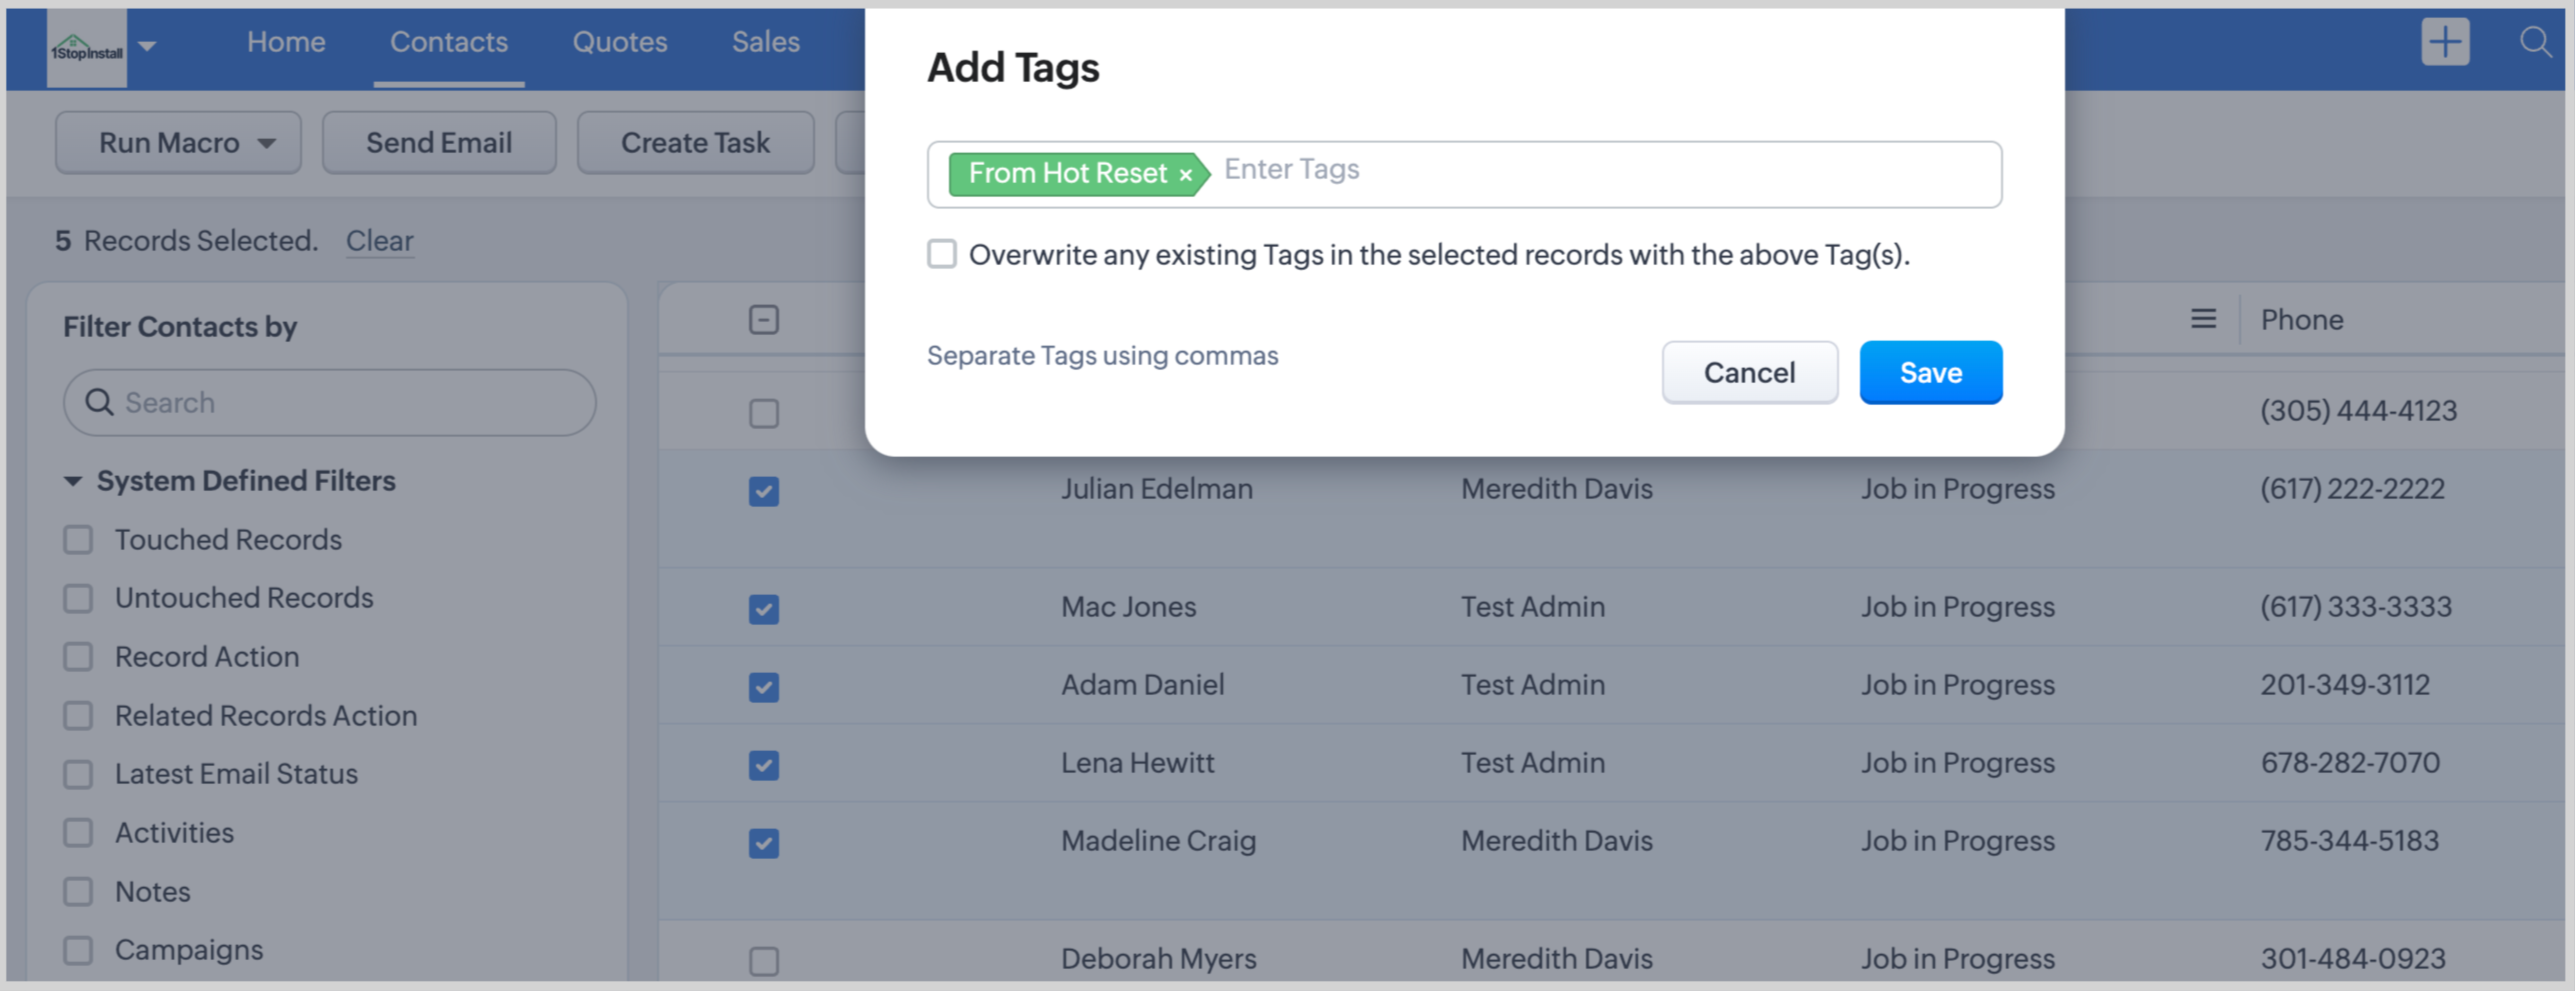Toggle the Touched Records filter
Screen dimensions: 2575x991
[78, 540]
